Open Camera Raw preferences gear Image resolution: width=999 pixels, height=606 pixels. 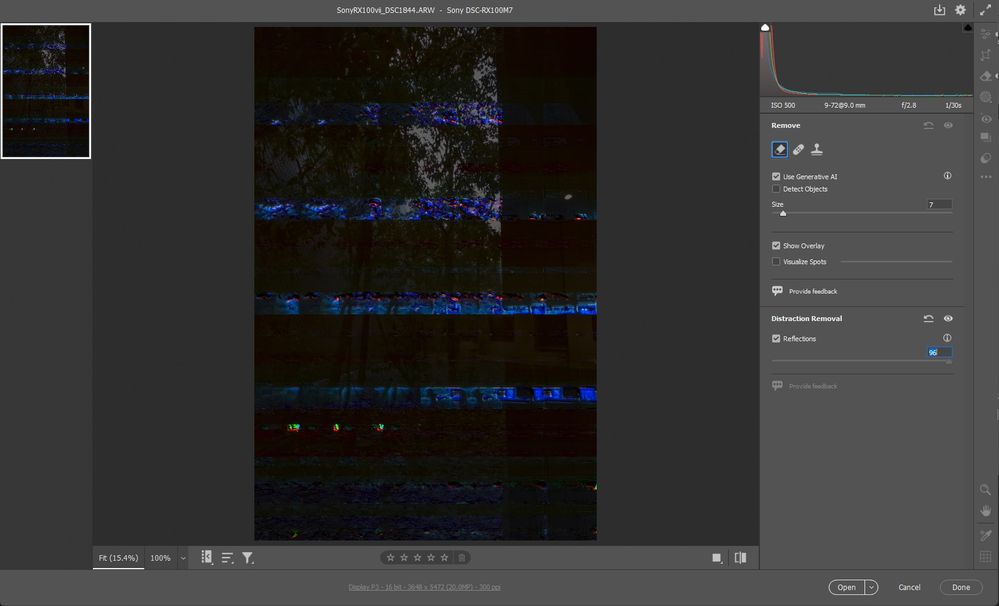[x=960, y=10]
